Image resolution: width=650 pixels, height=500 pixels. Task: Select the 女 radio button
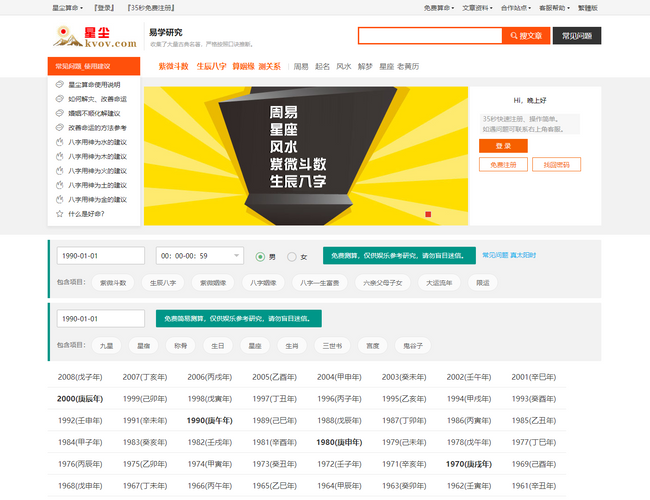(292, 256)
